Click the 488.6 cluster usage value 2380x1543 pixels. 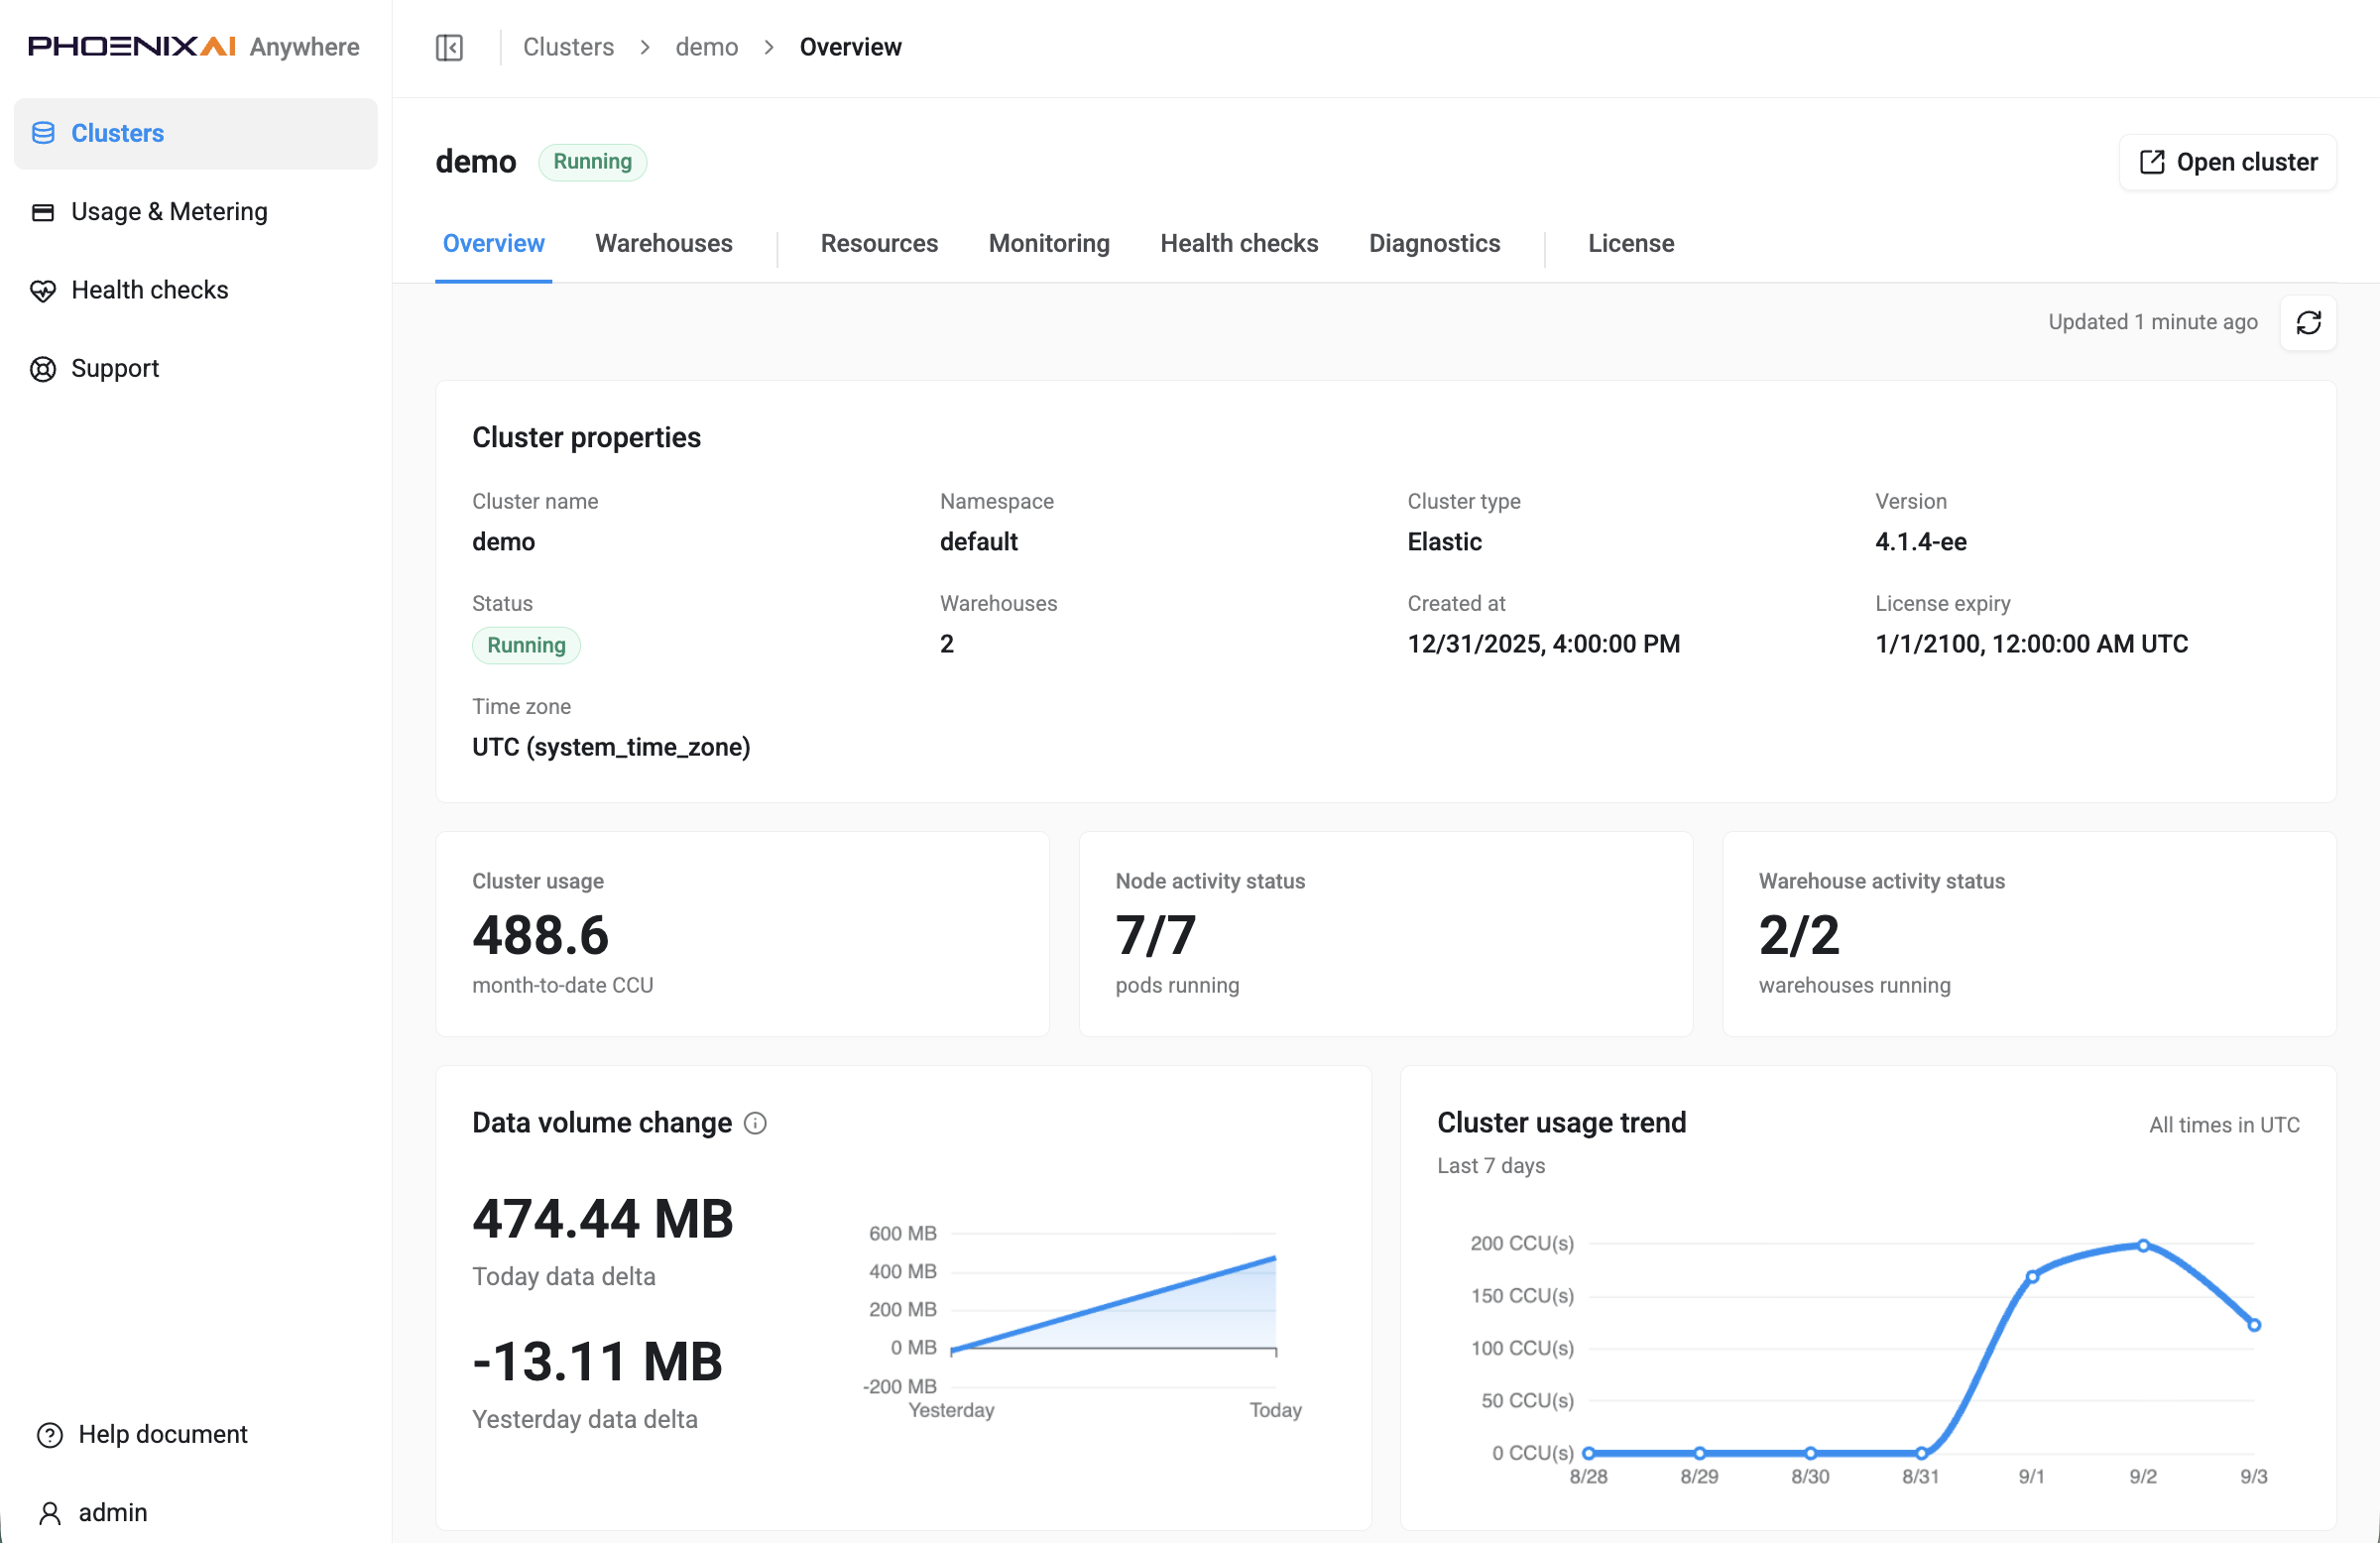(x=540, y=935)
